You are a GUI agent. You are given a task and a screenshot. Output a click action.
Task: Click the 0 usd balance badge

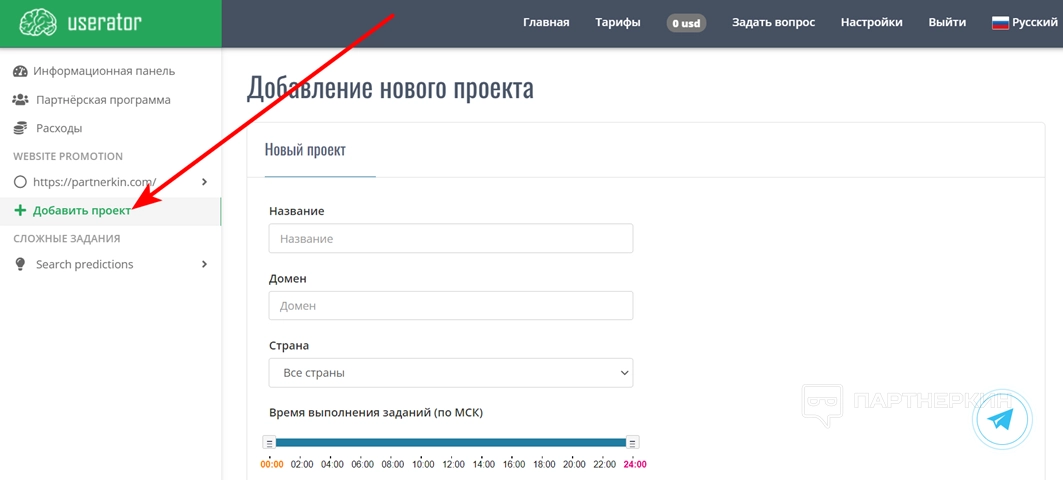tap(686, 23)
